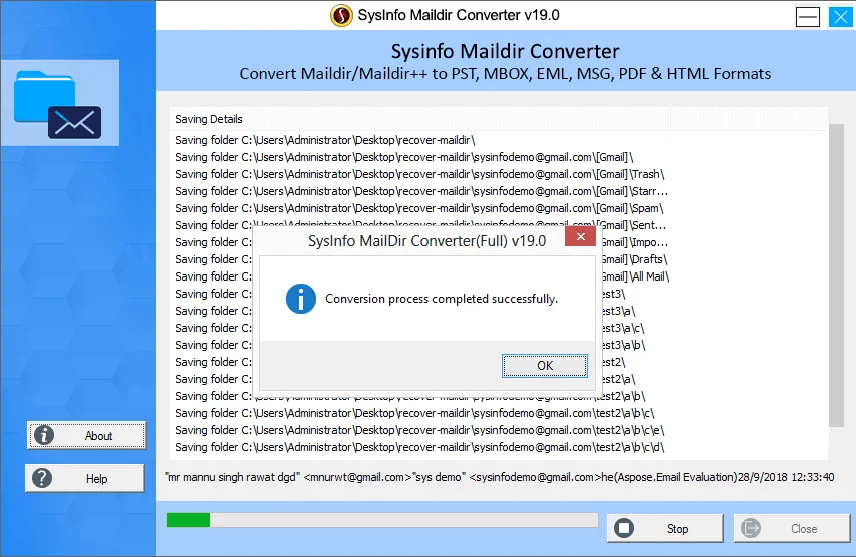Click the status line with mnurwt@gmail.com
The width and height of the screenshot is (856, 557).
(x=500, y=477)
